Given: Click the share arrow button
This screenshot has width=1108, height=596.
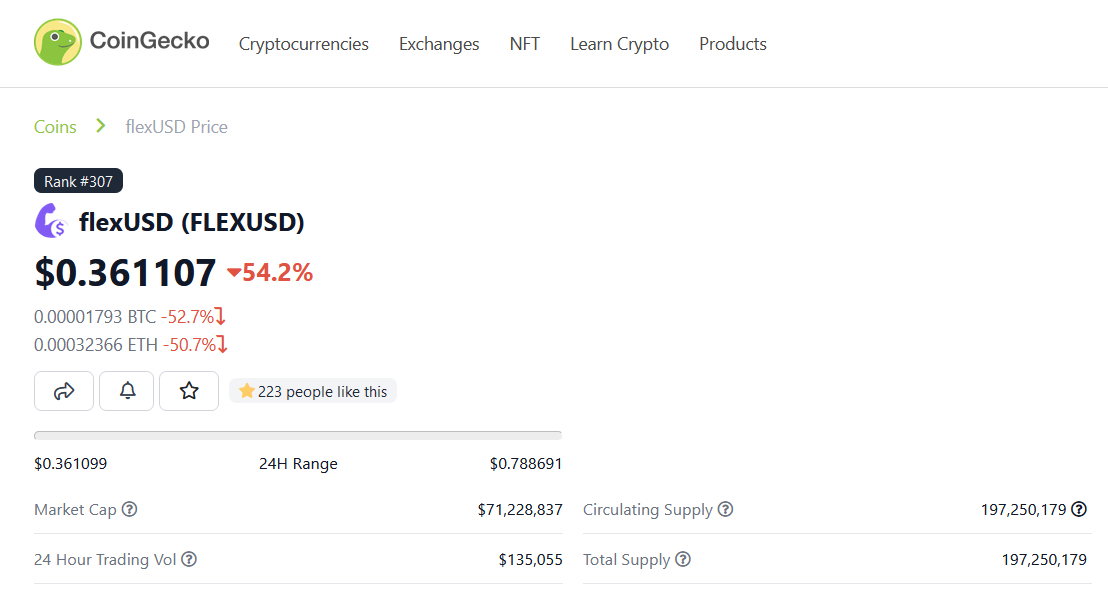Looking at the screenshot, I should pos(64,391).
